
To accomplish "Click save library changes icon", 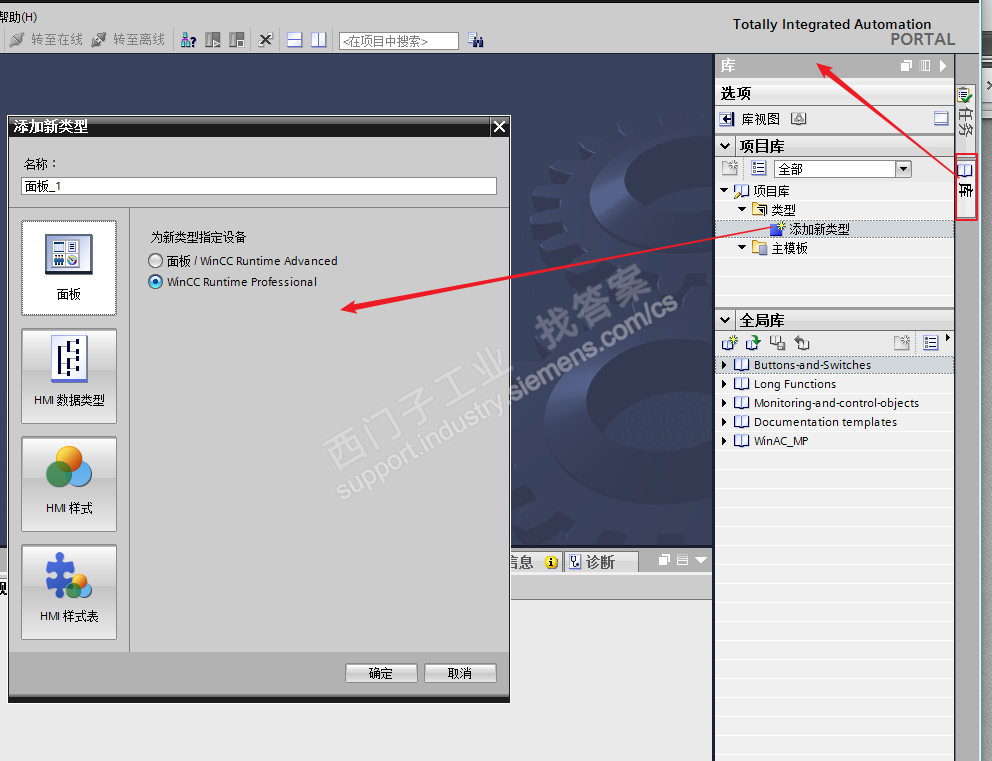I will pos(778,343).
